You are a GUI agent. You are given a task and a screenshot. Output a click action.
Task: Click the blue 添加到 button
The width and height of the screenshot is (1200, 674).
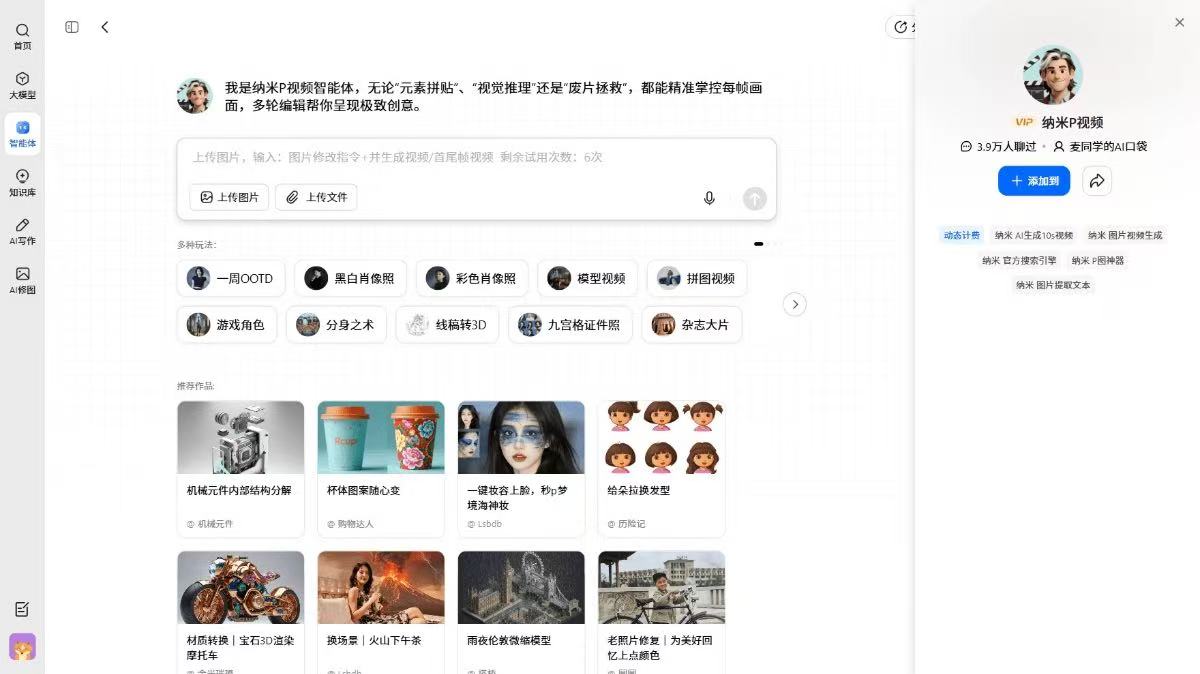[x=1034, y=181]
